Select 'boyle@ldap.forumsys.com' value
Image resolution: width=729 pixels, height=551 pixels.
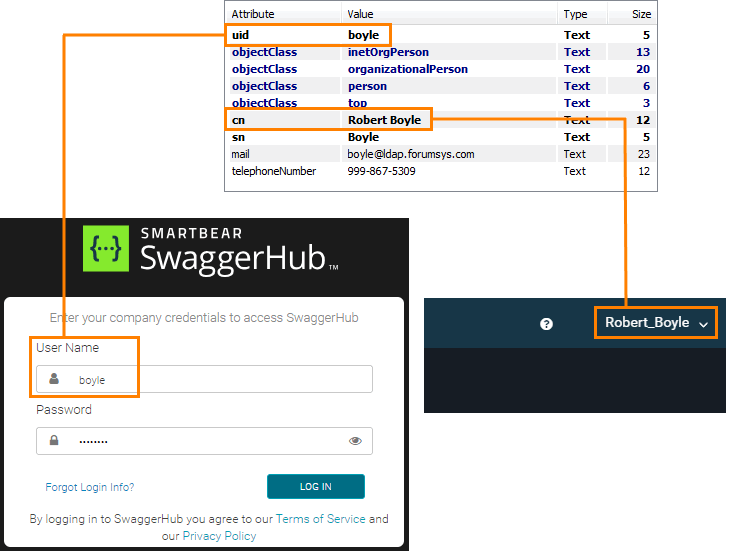pos(411,154)
